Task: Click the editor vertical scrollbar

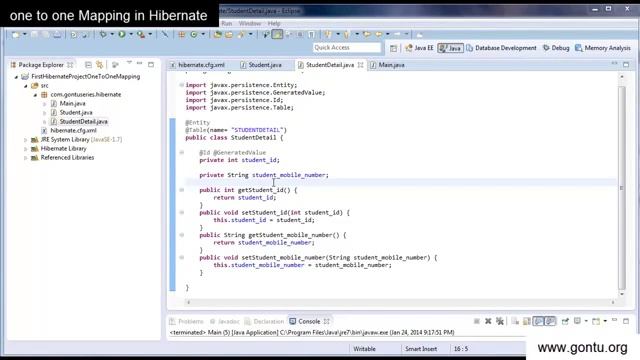Action: pyautogui.click(x=622, y=188)
